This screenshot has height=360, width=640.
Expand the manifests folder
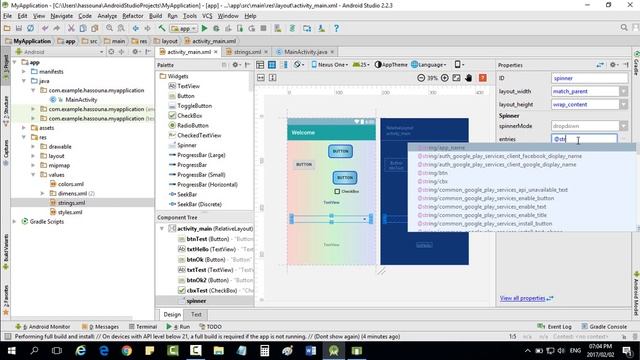click(x=24, y=71)
